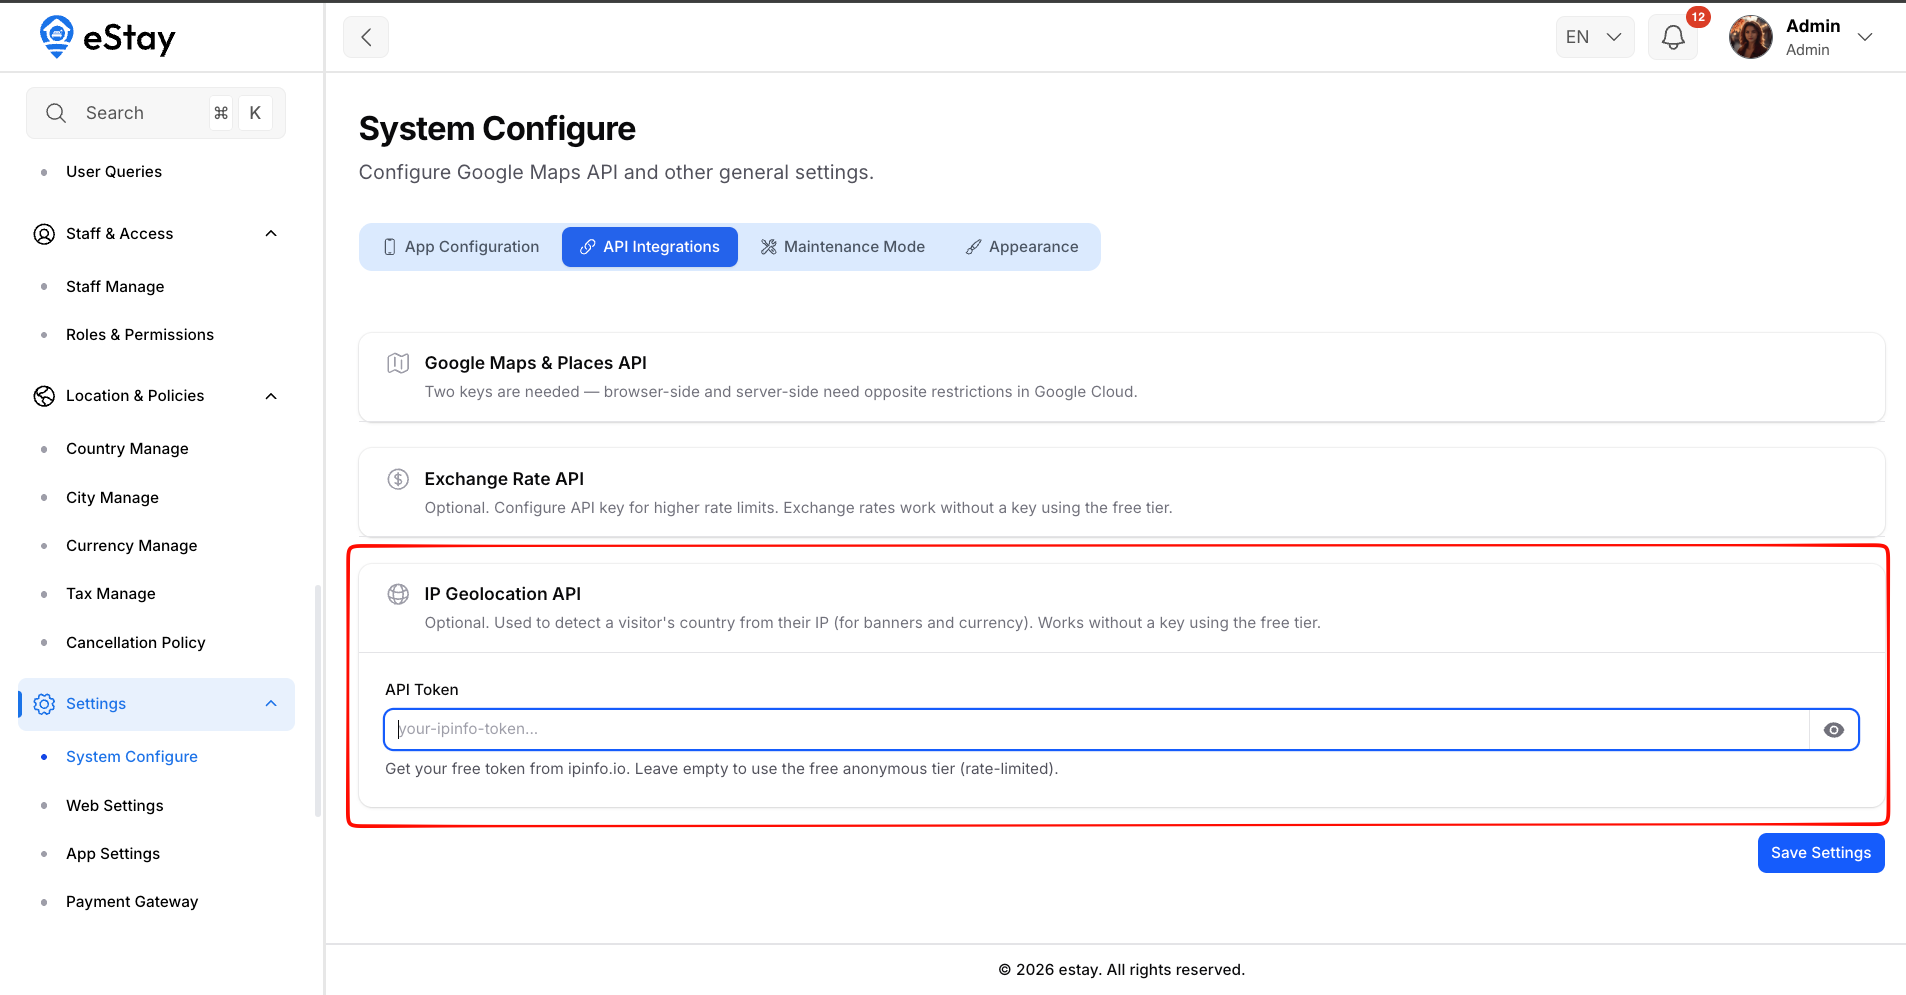1906x995 pixels.
Task: Open Cancellation Policy
Action: tap(136, 643)
